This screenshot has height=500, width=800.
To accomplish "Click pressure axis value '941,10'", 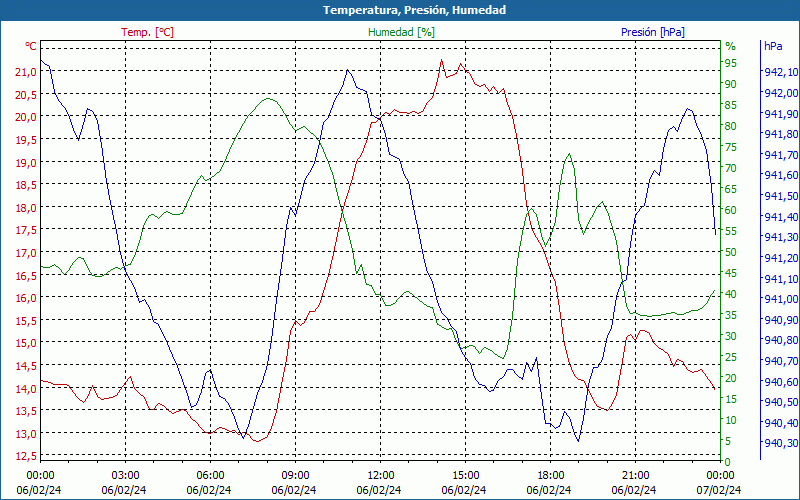I will point(781,278).
